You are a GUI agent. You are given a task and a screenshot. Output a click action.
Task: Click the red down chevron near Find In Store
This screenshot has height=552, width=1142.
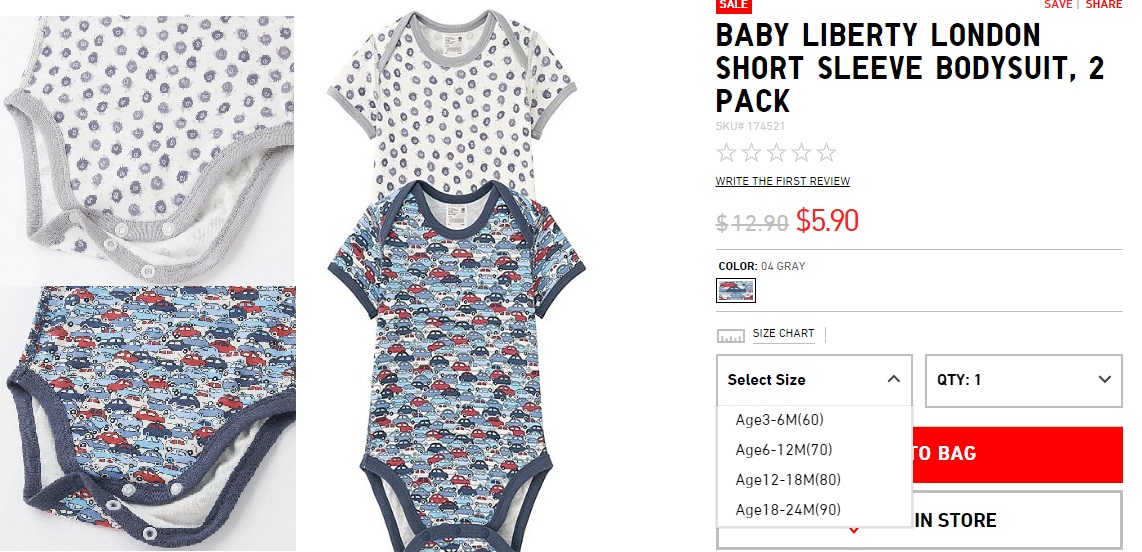[854, 531]
